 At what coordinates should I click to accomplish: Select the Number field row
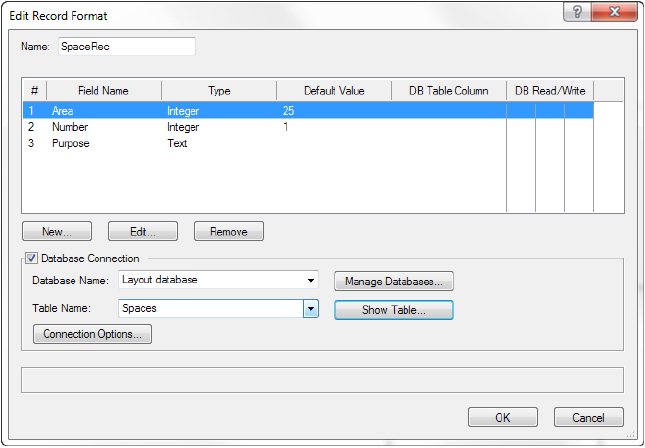coord(70,128)
